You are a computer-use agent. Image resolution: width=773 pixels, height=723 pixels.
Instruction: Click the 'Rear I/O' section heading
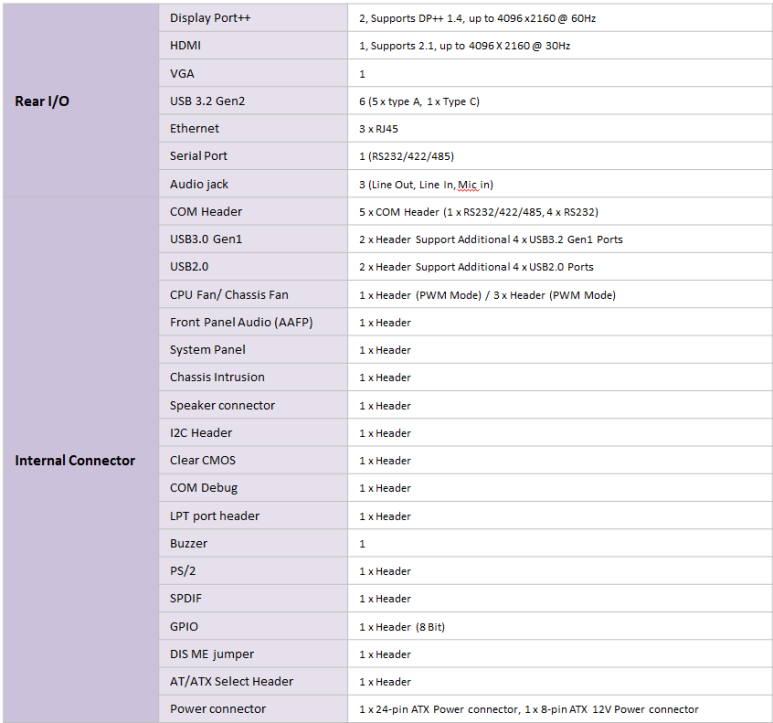(x=42, y=101)
